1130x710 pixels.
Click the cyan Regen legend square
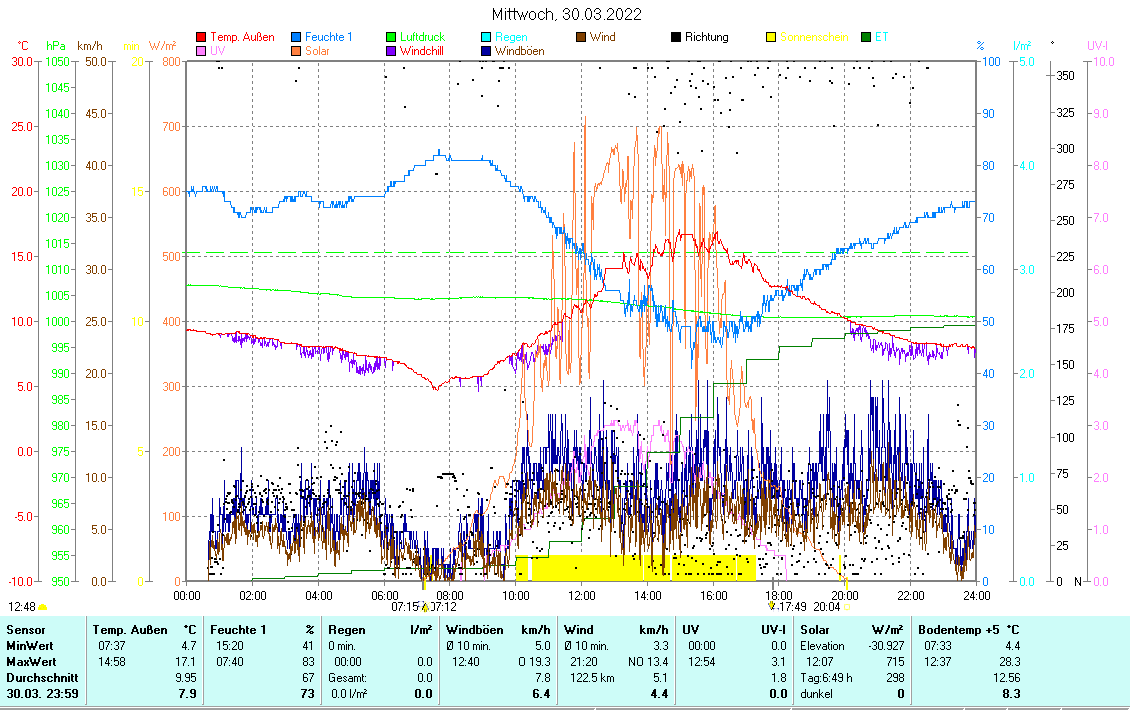click(x=487, y=37)
